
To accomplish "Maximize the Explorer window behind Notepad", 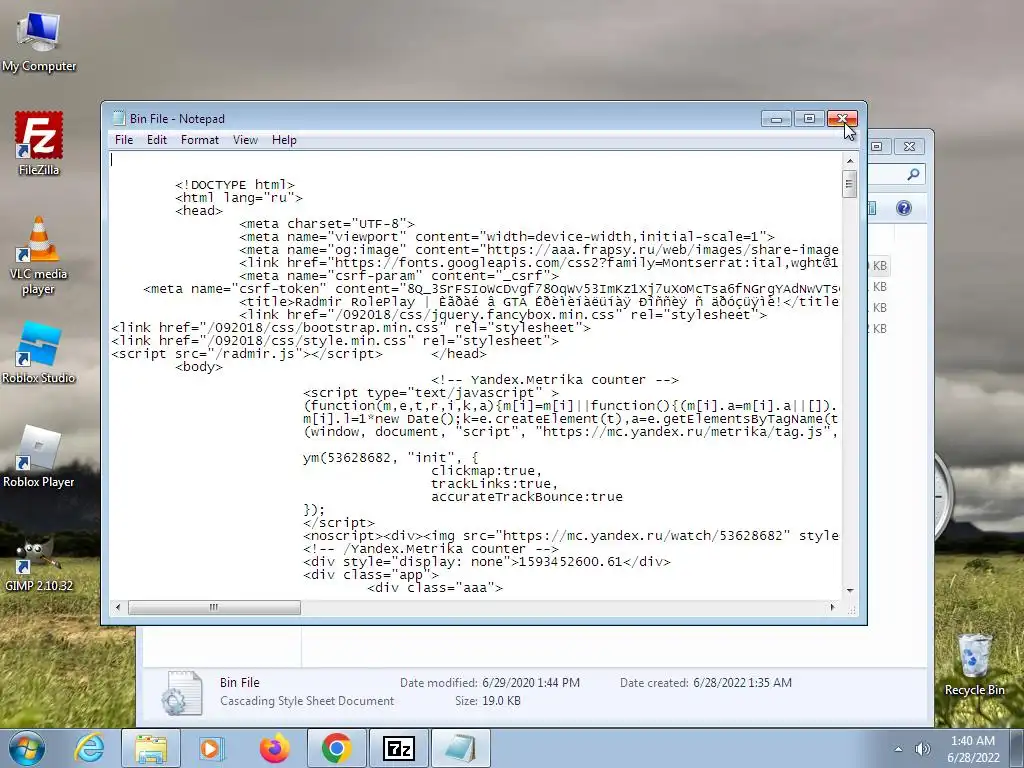I will point(877,146).
